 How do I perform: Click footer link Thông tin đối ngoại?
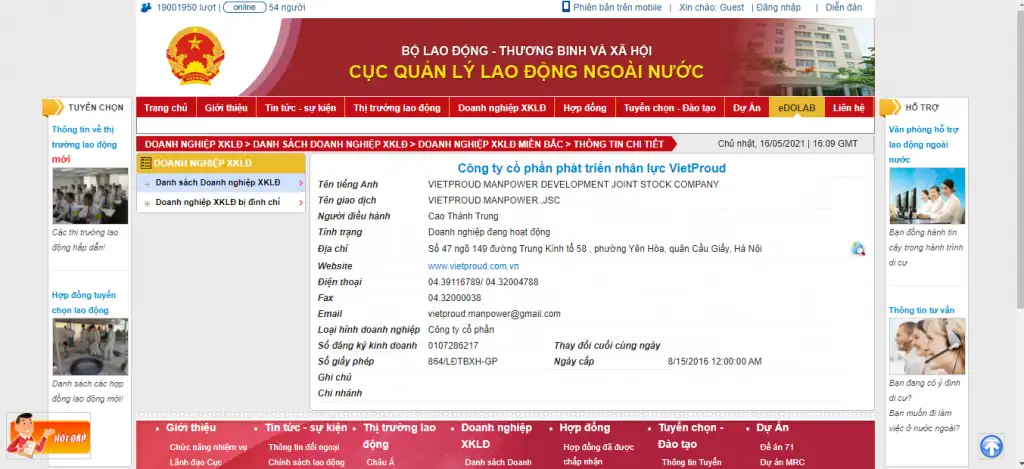304,447
